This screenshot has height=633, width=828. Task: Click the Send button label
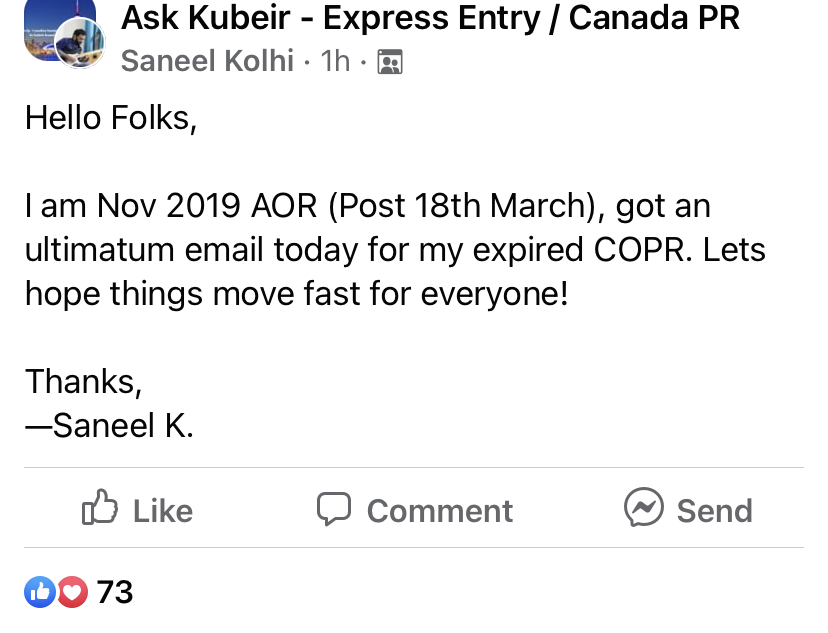(715, 511)
